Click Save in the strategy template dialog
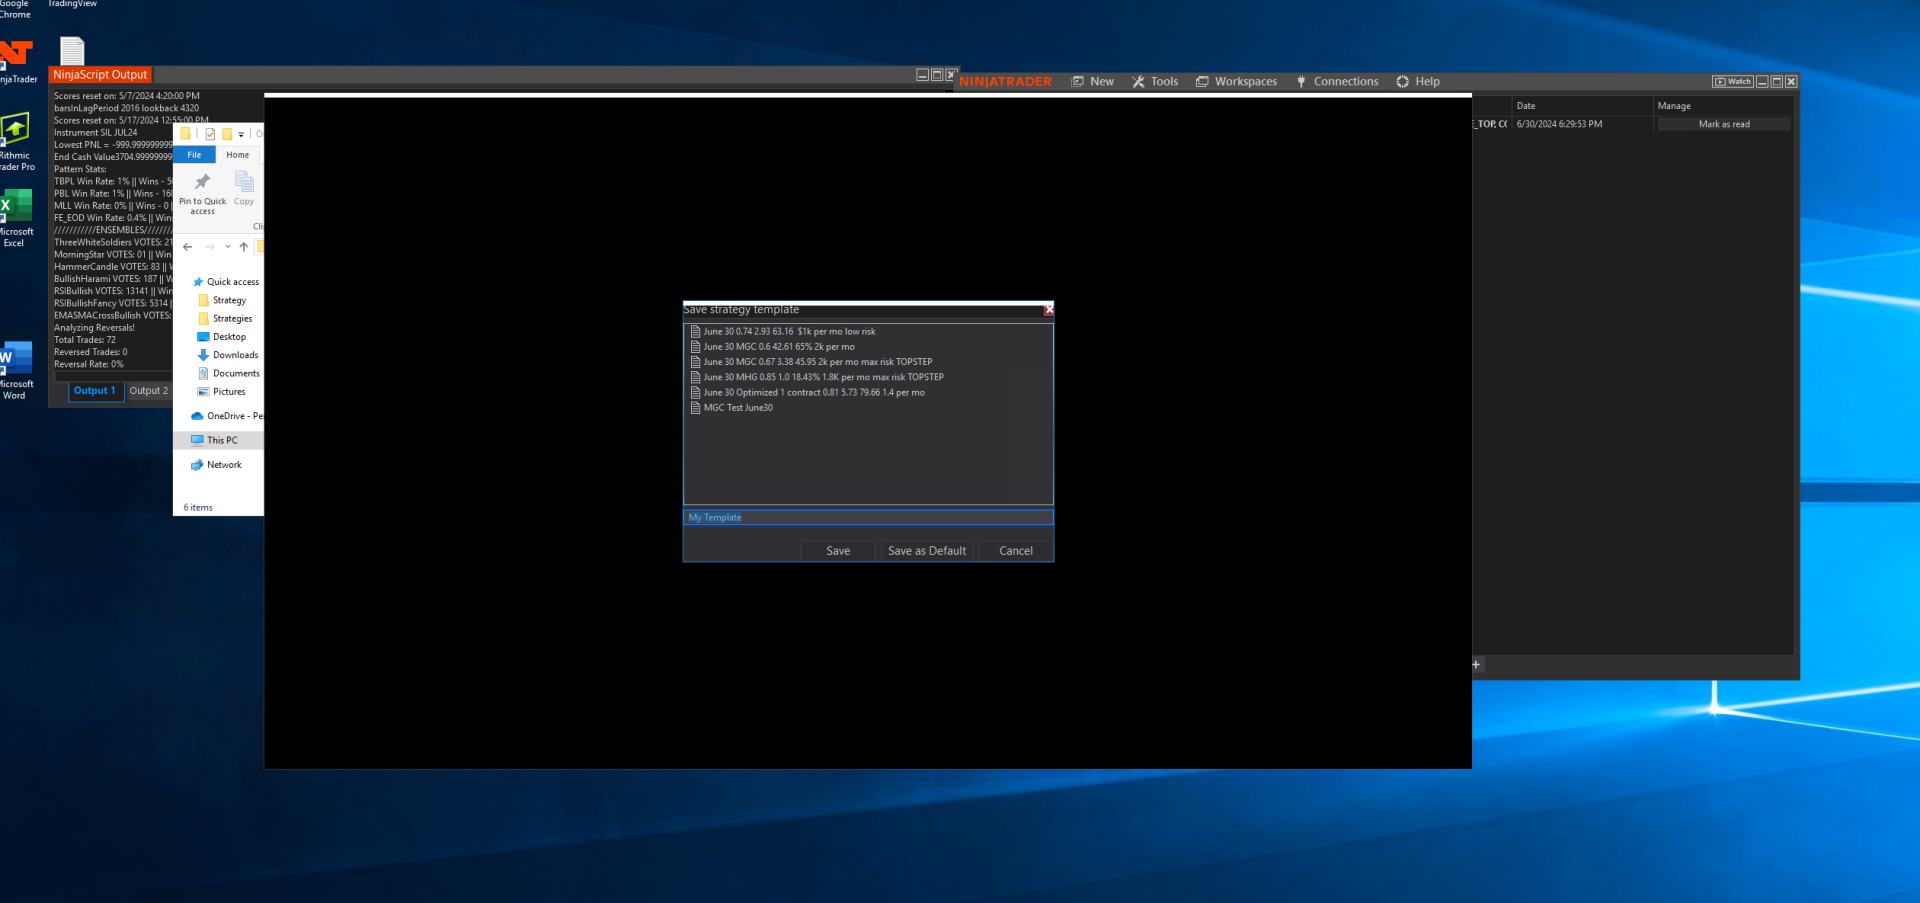This screenshot has width=1920, height=903. (838, 551)
